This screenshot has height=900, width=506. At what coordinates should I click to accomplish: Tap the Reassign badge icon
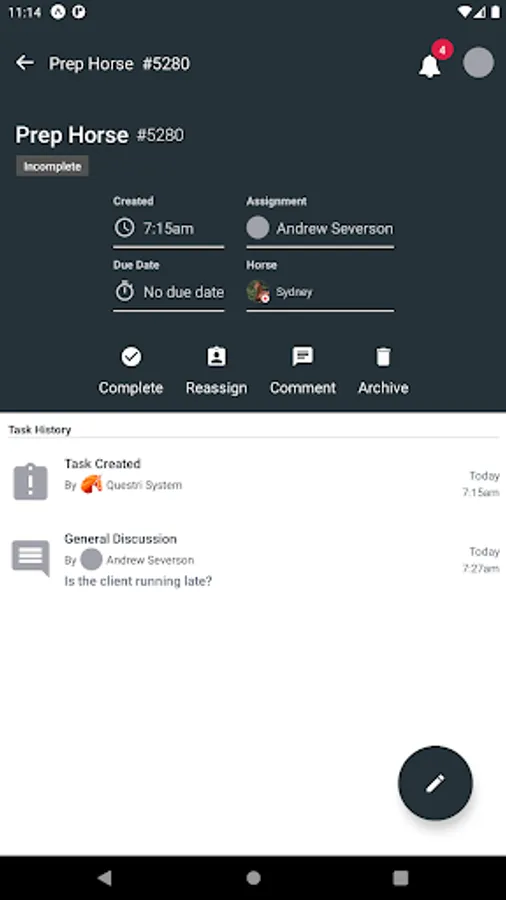(x=216, y=356)
